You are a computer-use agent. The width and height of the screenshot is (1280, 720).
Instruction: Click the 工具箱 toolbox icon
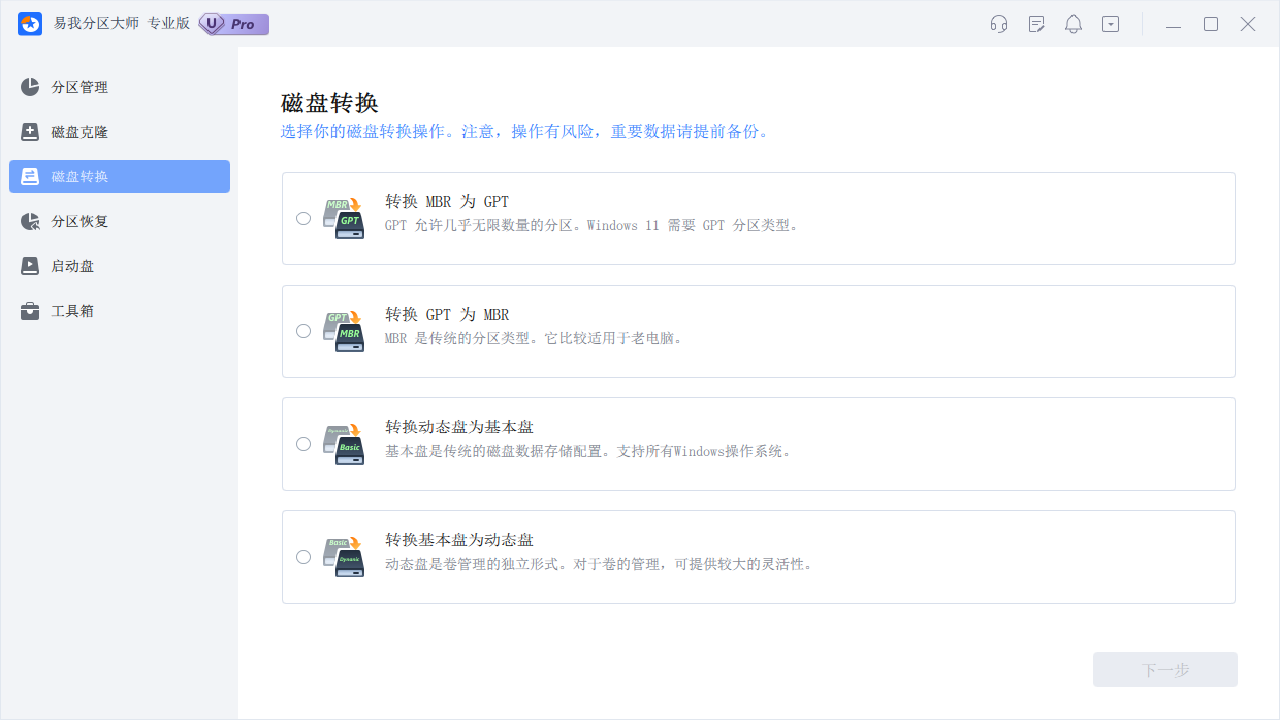tap(30, 311)
